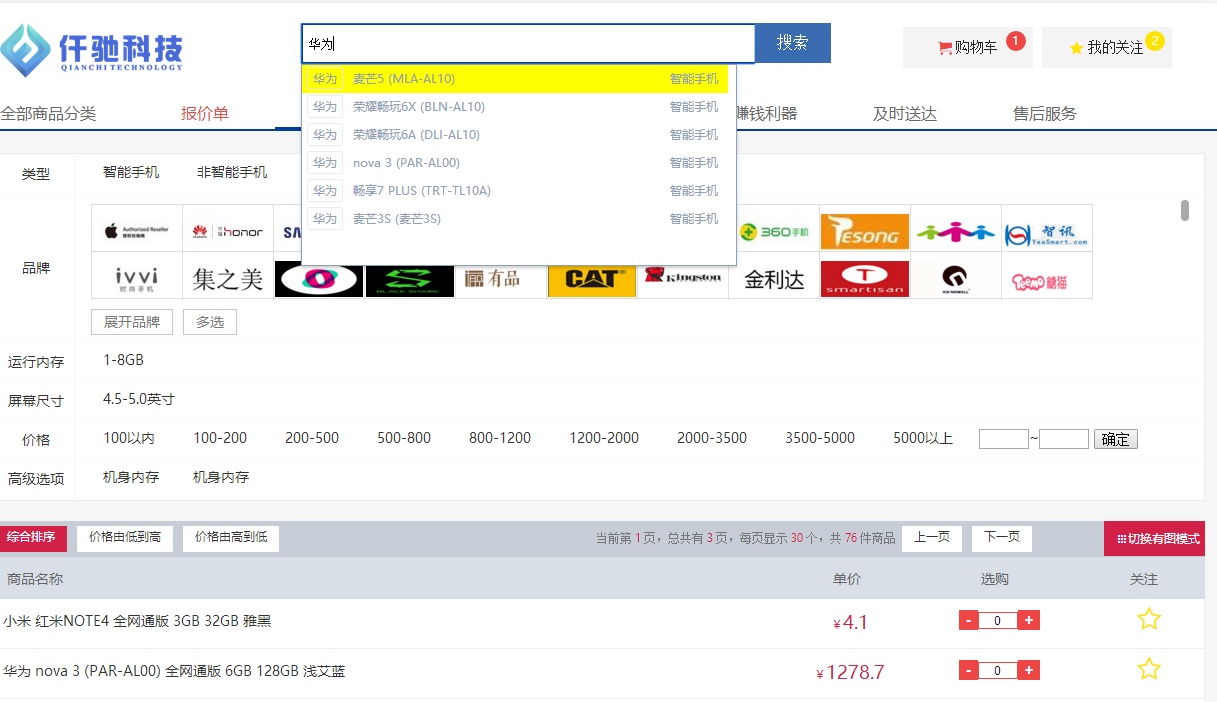Sort by price high to low (价格由高到低)
Image resolution: width=1217 pixels, height=702 pixels.
pos(231,538)
